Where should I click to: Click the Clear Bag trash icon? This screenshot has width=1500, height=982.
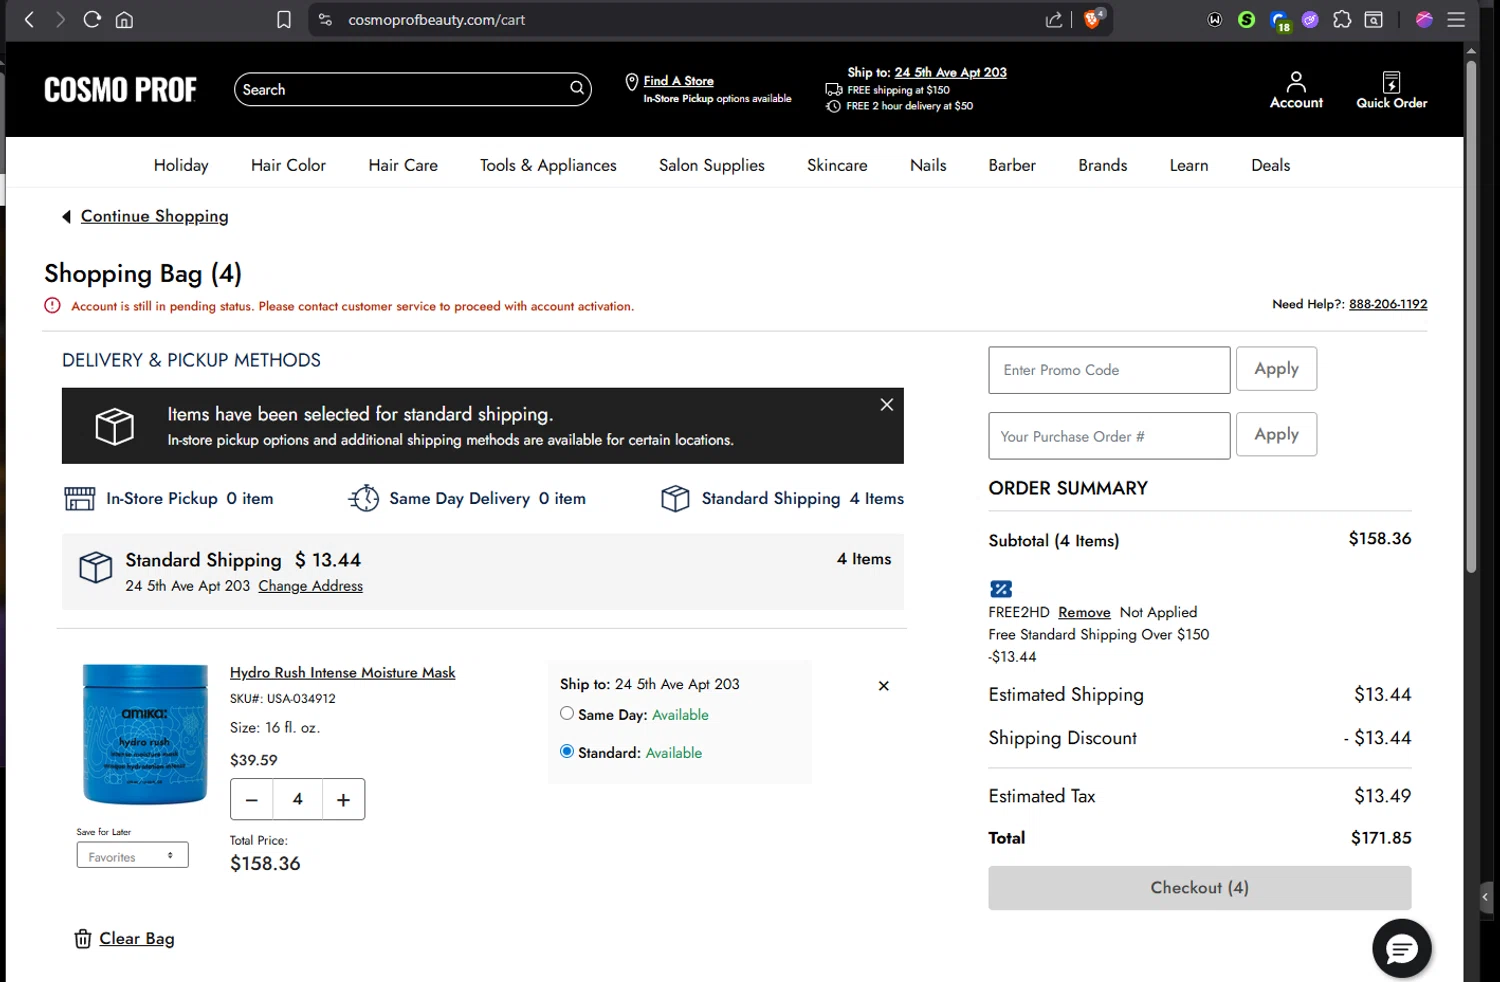click(83, 938)
